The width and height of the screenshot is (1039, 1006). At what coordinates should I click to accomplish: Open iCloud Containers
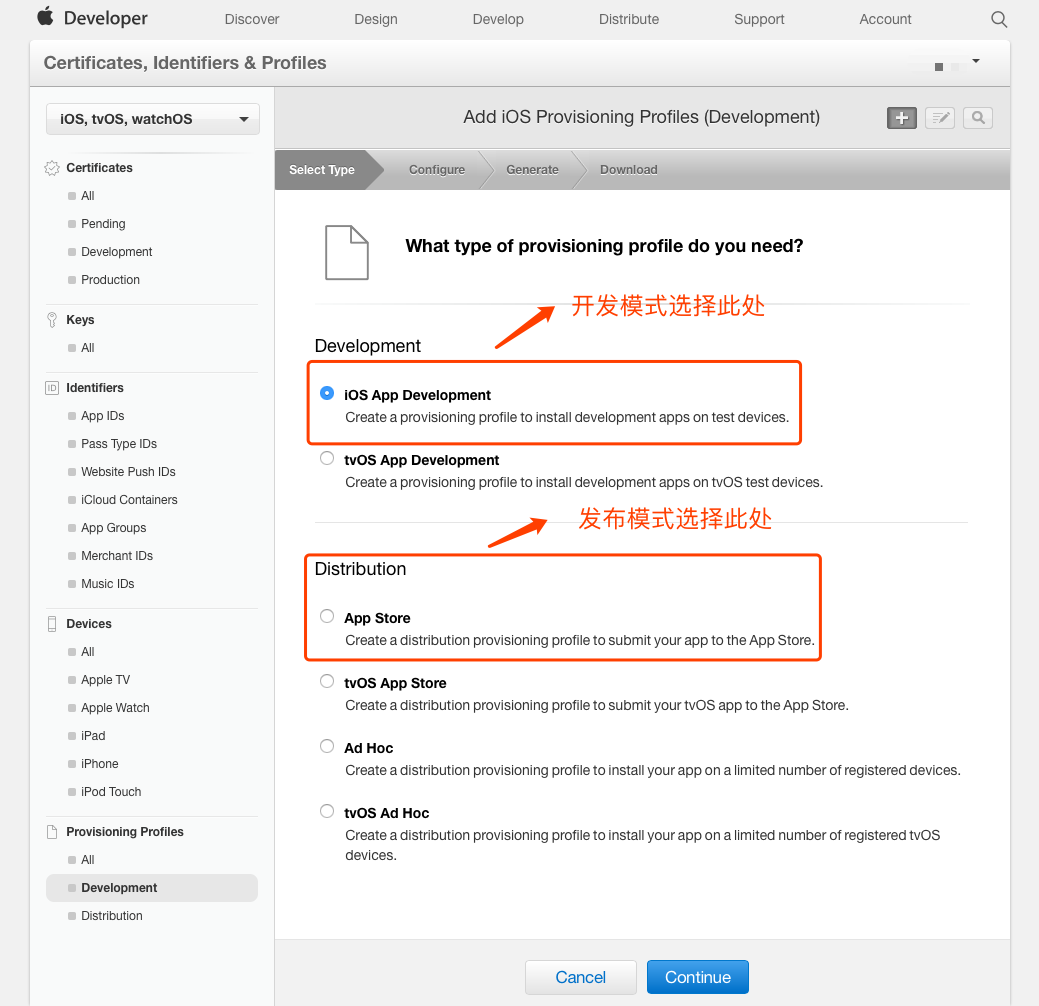coord(129,500)
